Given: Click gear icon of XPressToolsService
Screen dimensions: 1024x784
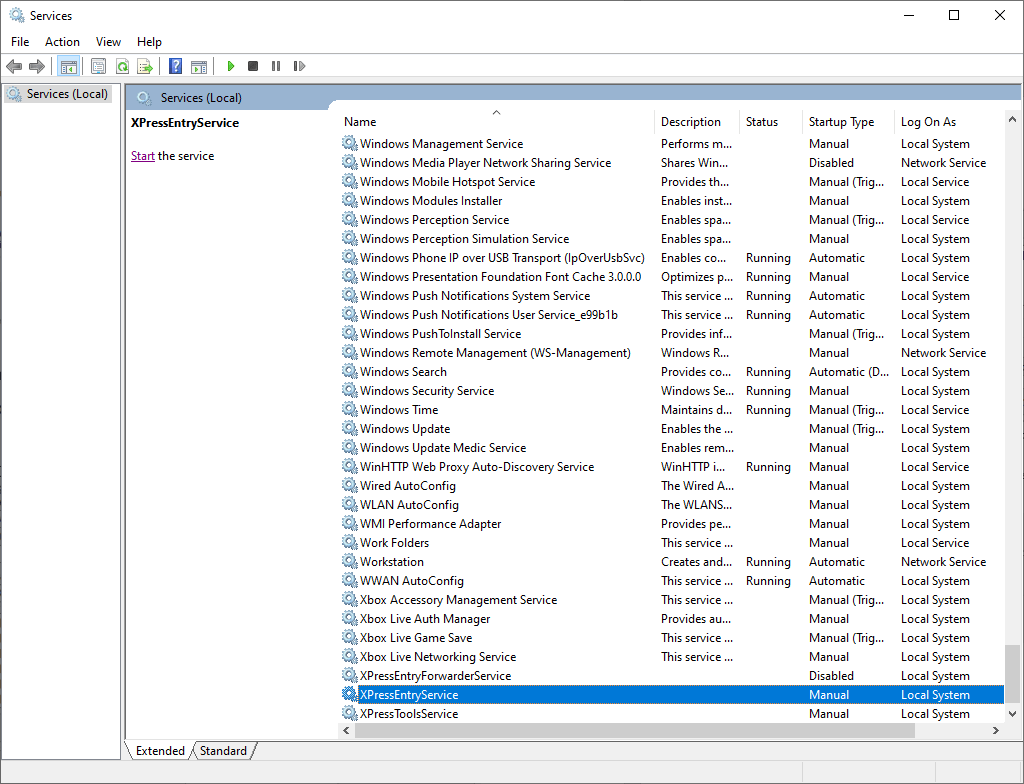Looking at the screenshot, I should coord(350,713).
